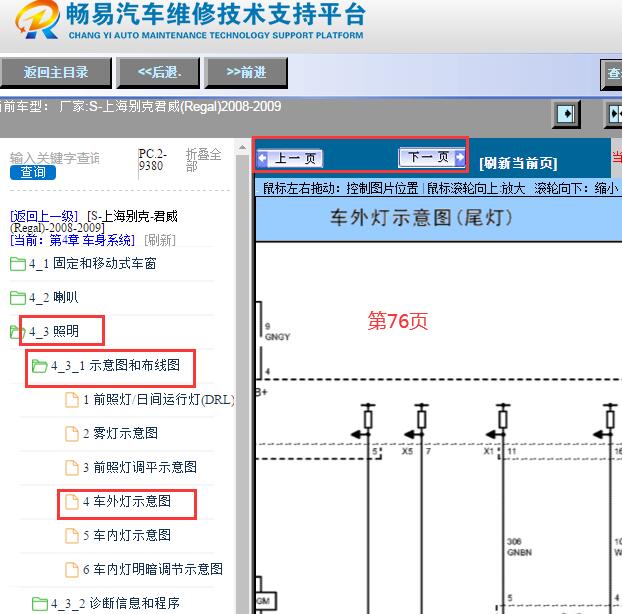Go back with <<后退 button
Screen dimensions: 622x614
point(158,73)
